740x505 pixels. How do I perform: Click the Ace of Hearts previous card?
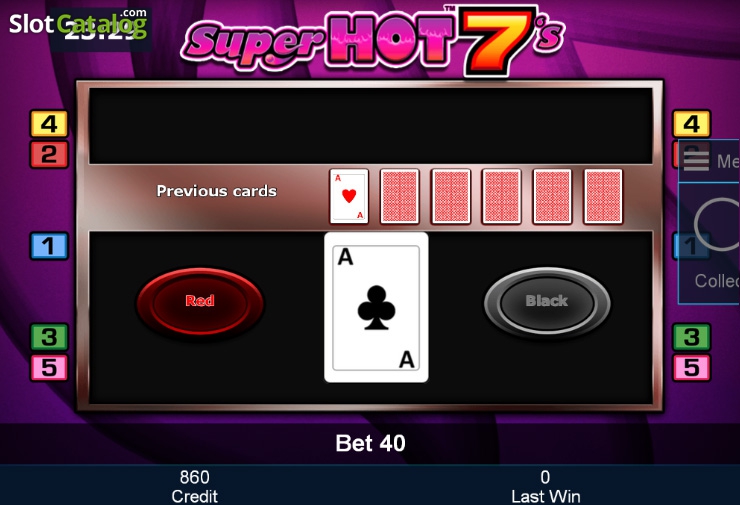click(349, 196)
